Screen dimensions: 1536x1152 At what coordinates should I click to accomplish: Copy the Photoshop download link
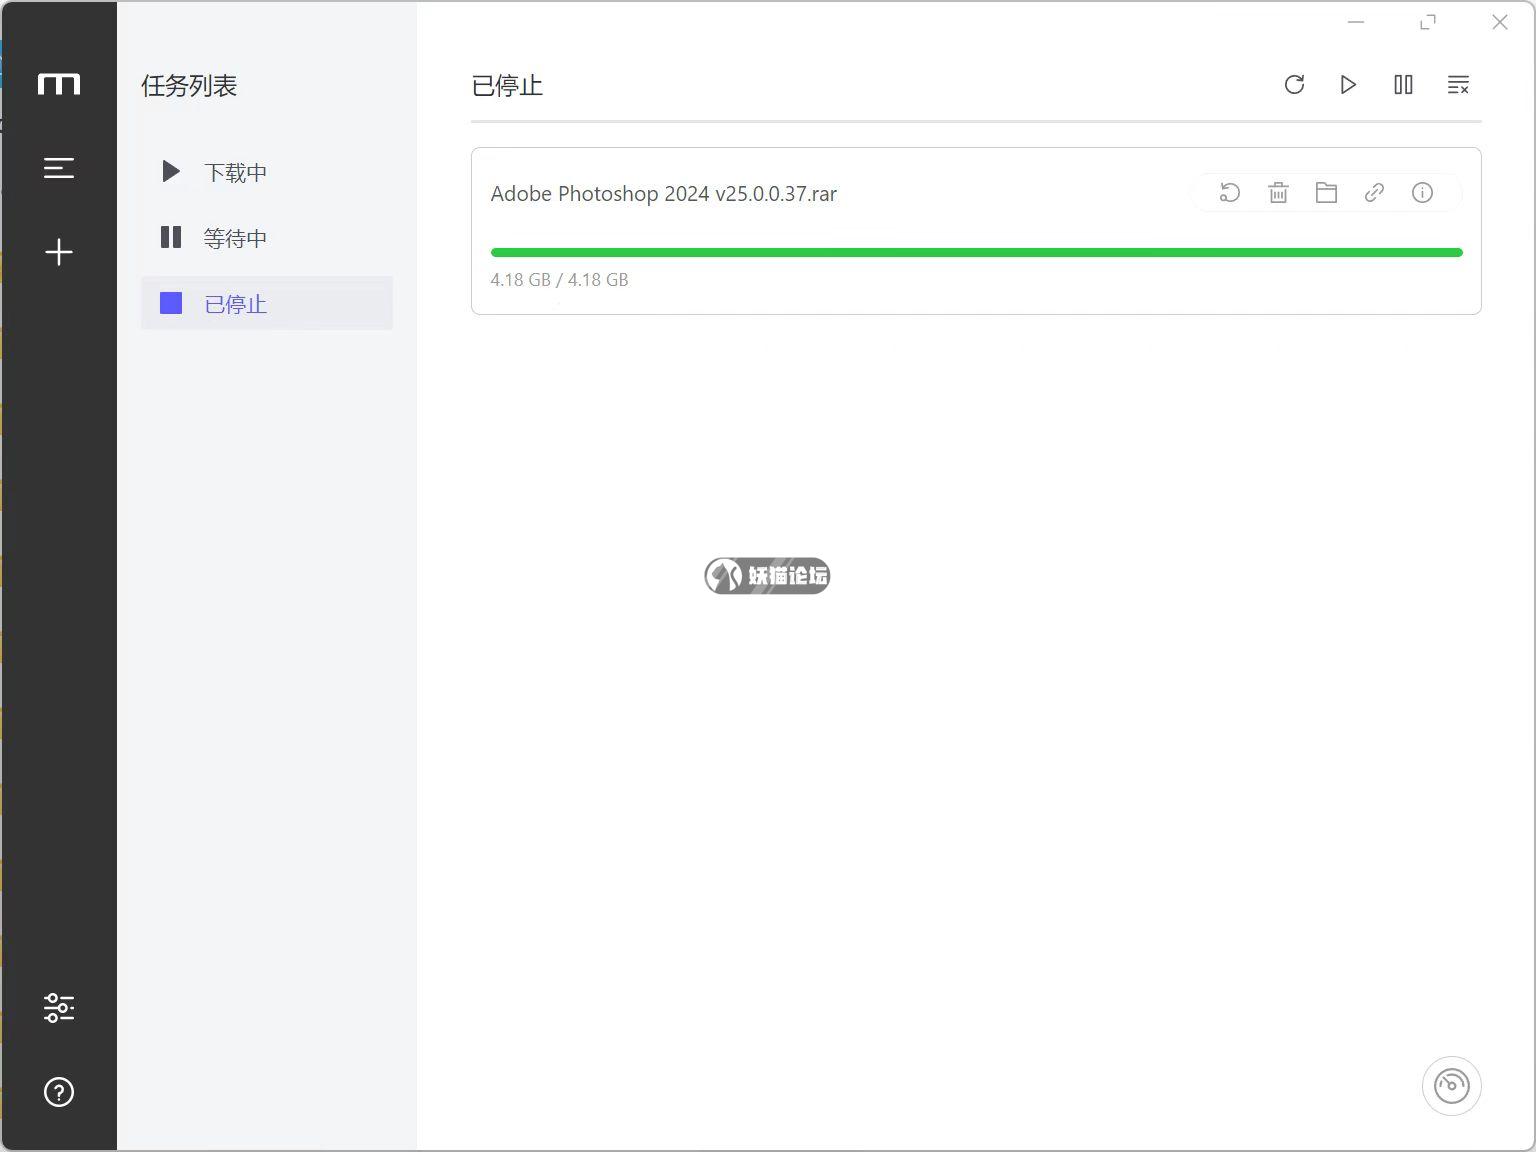[1374, 193]
